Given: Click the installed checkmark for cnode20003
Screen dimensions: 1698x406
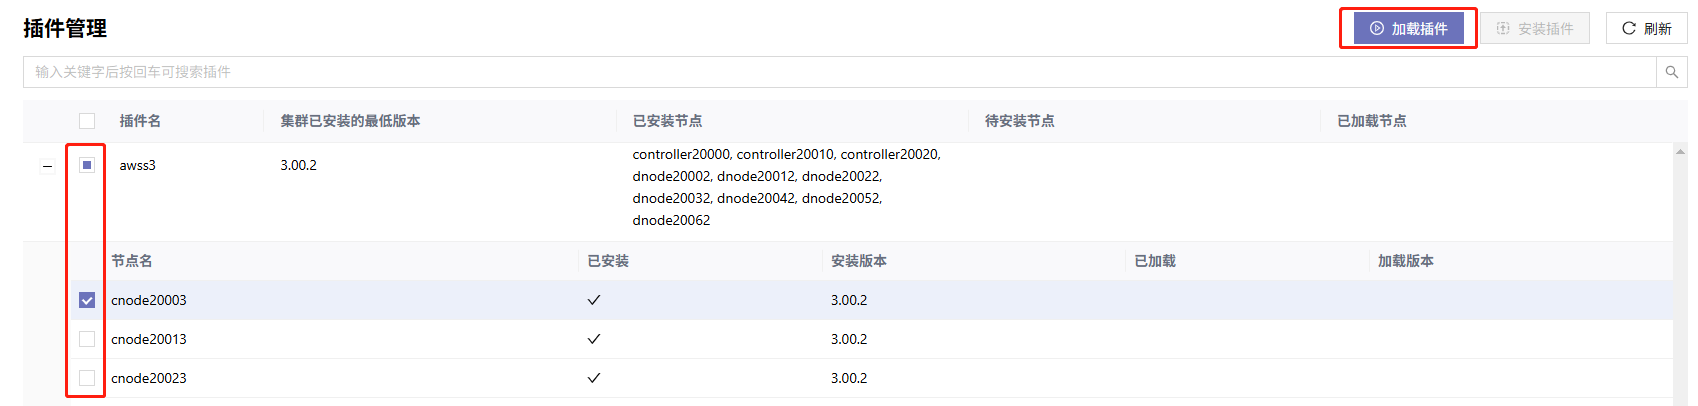Looking at the screenshot, I should [594, 300].
